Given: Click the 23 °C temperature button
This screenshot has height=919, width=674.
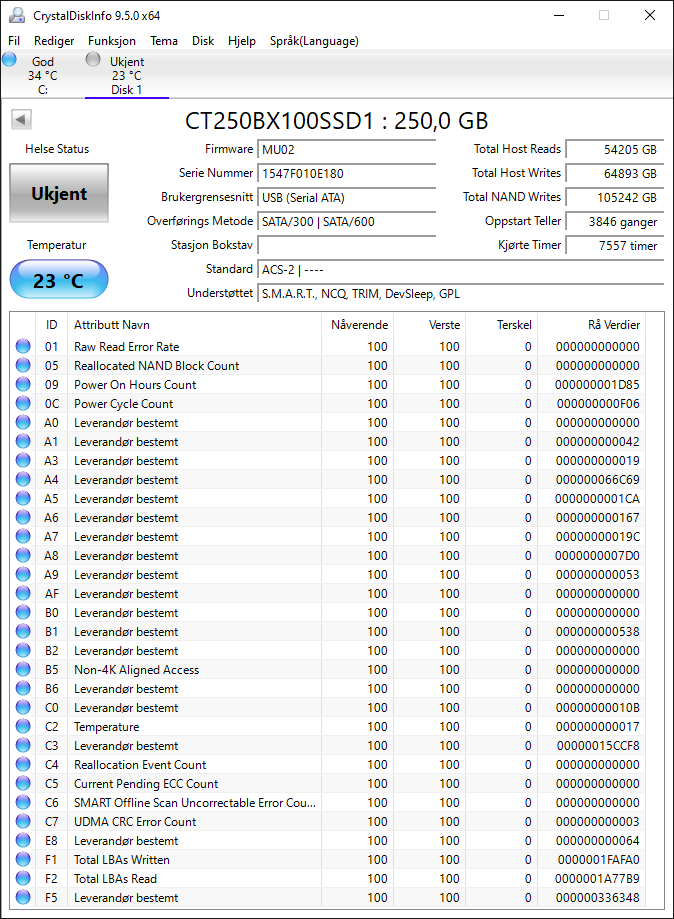Looking at the screenshot, I should pyautogui.click(x=59, y=280).
